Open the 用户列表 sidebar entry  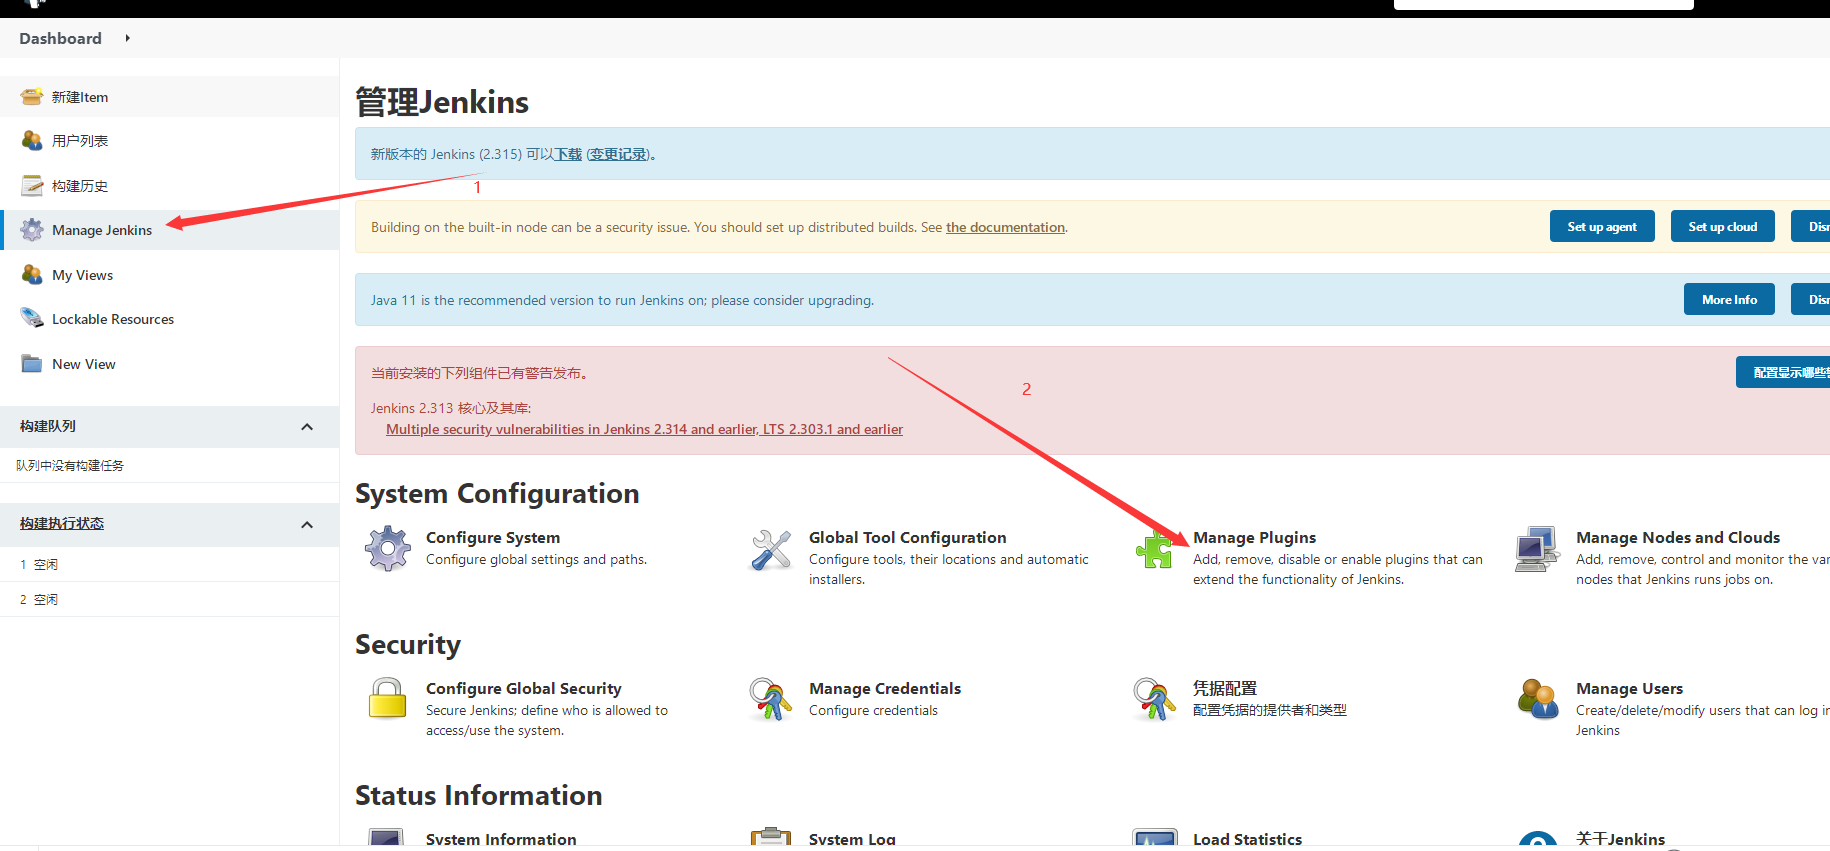click(x=80, y=141)
